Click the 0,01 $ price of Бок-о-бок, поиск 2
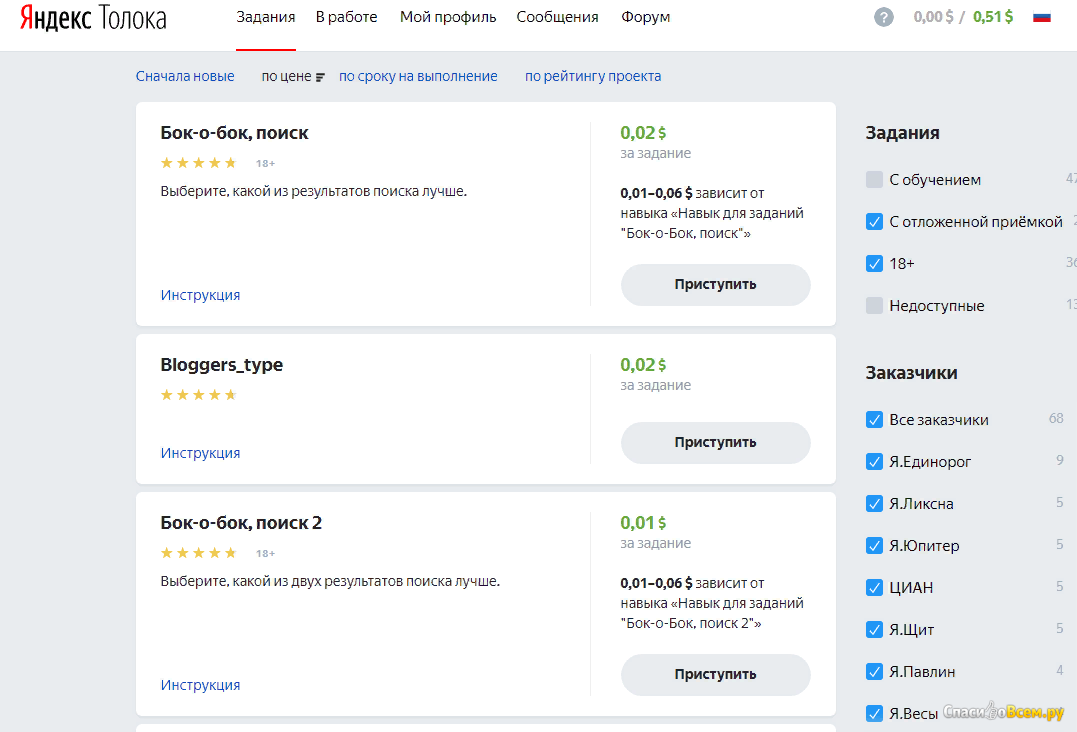1077x732 pixels. point(643,523)
